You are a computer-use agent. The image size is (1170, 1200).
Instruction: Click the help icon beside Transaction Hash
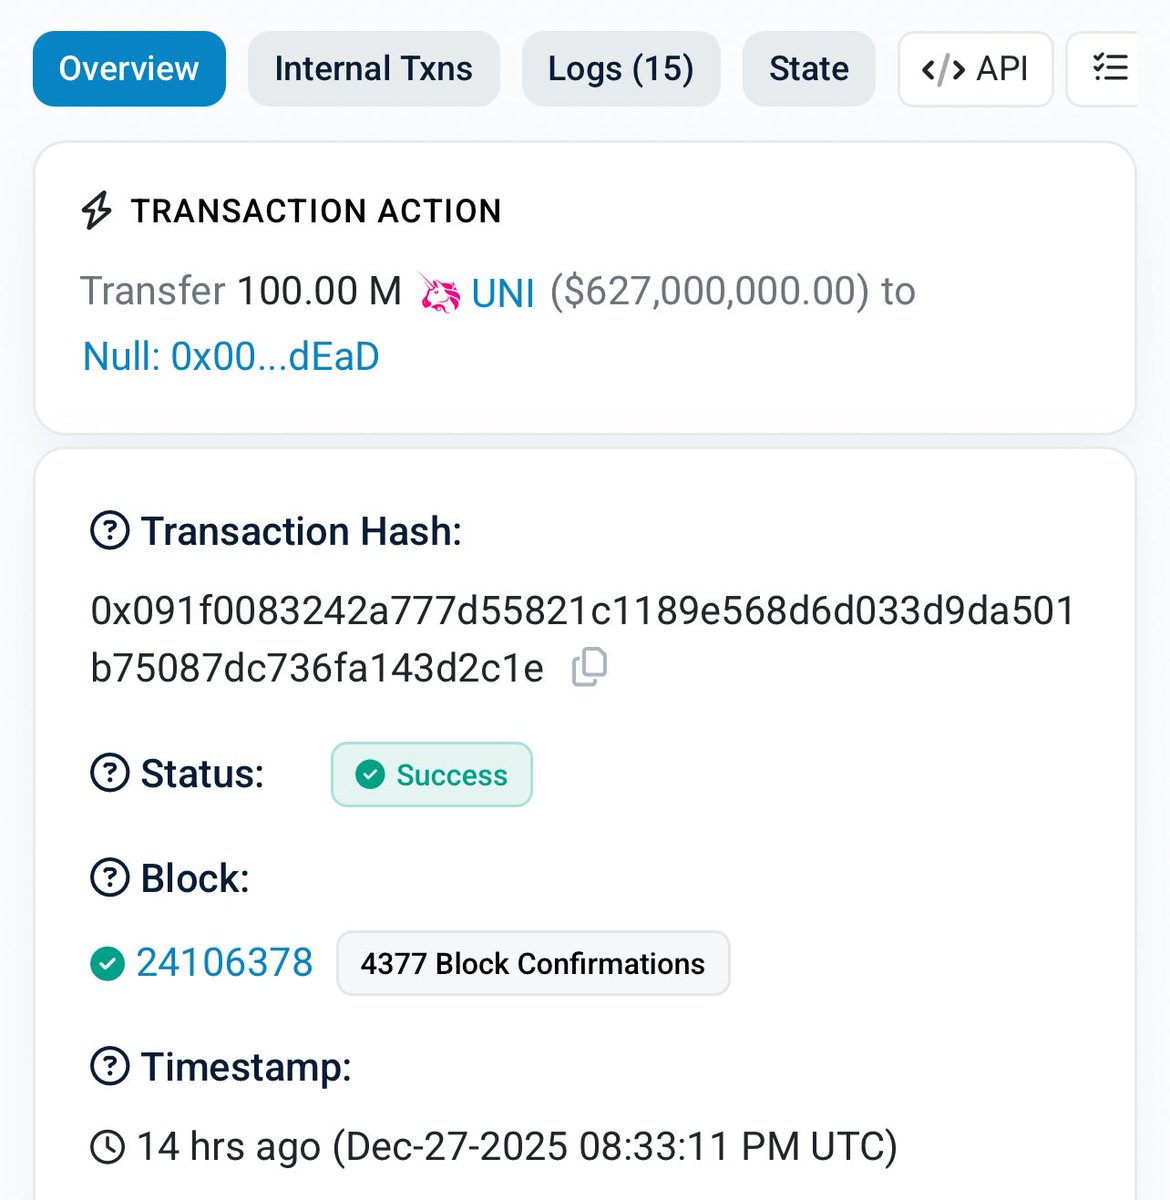[x=110, y=531]
